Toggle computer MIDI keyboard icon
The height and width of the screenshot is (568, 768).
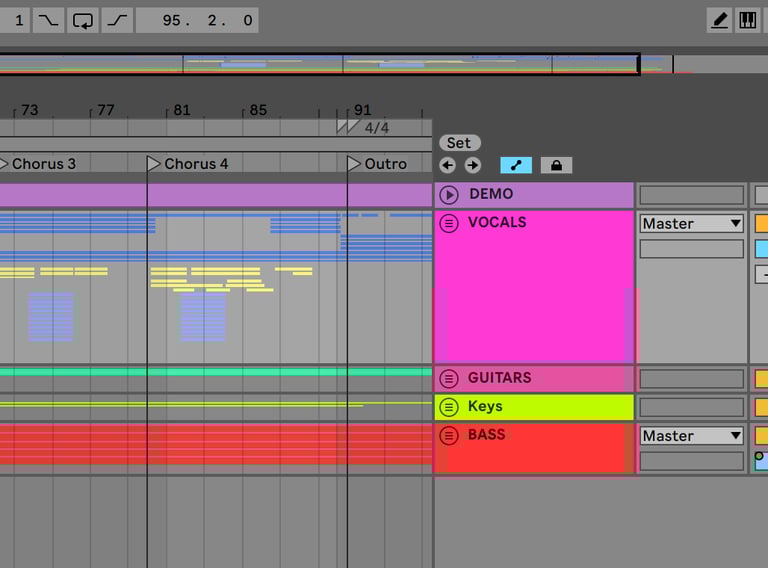[747, 20]
